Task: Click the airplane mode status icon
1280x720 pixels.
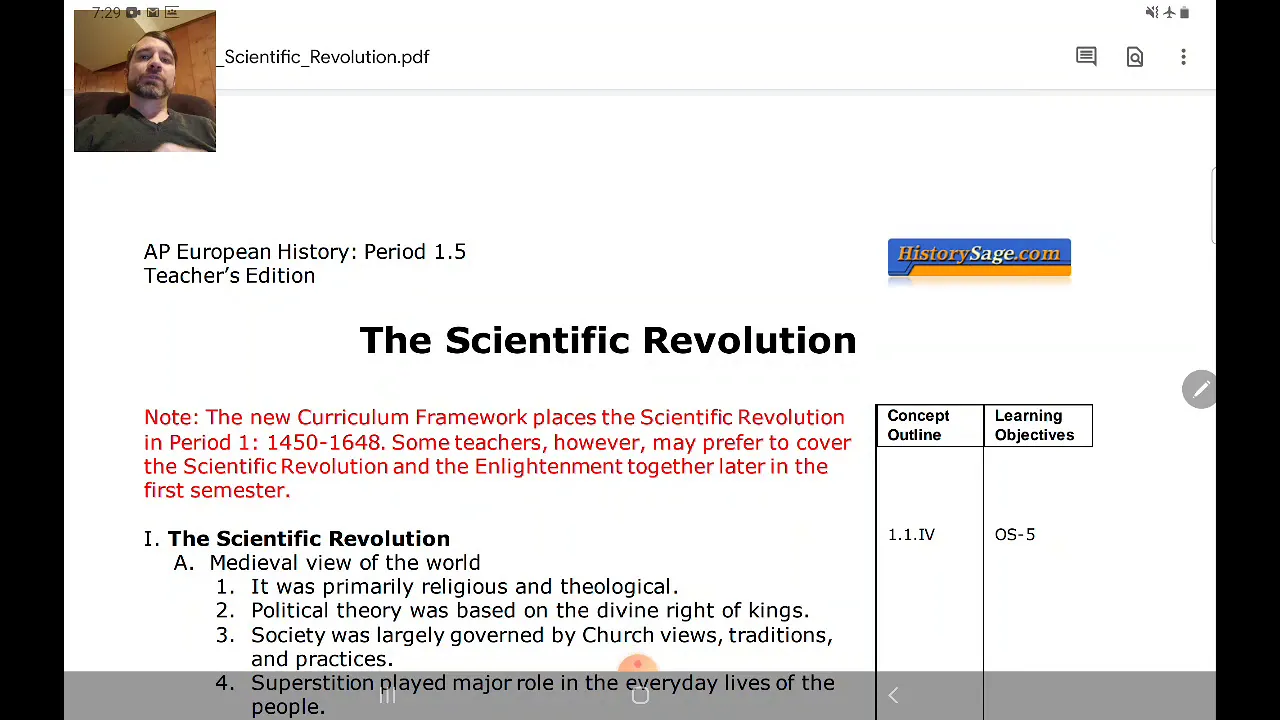Action: [x=1169, y=12]
